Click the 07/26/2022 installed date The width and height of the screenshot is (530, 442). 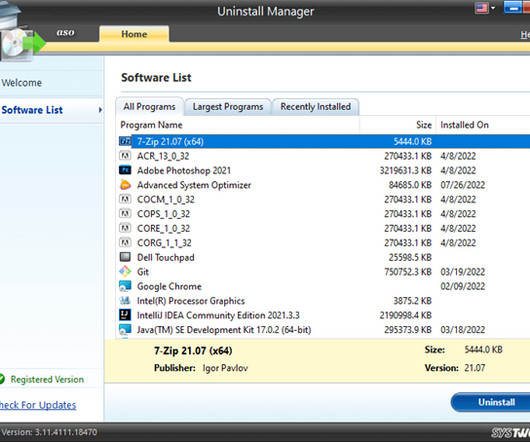(x=462, y=185)
